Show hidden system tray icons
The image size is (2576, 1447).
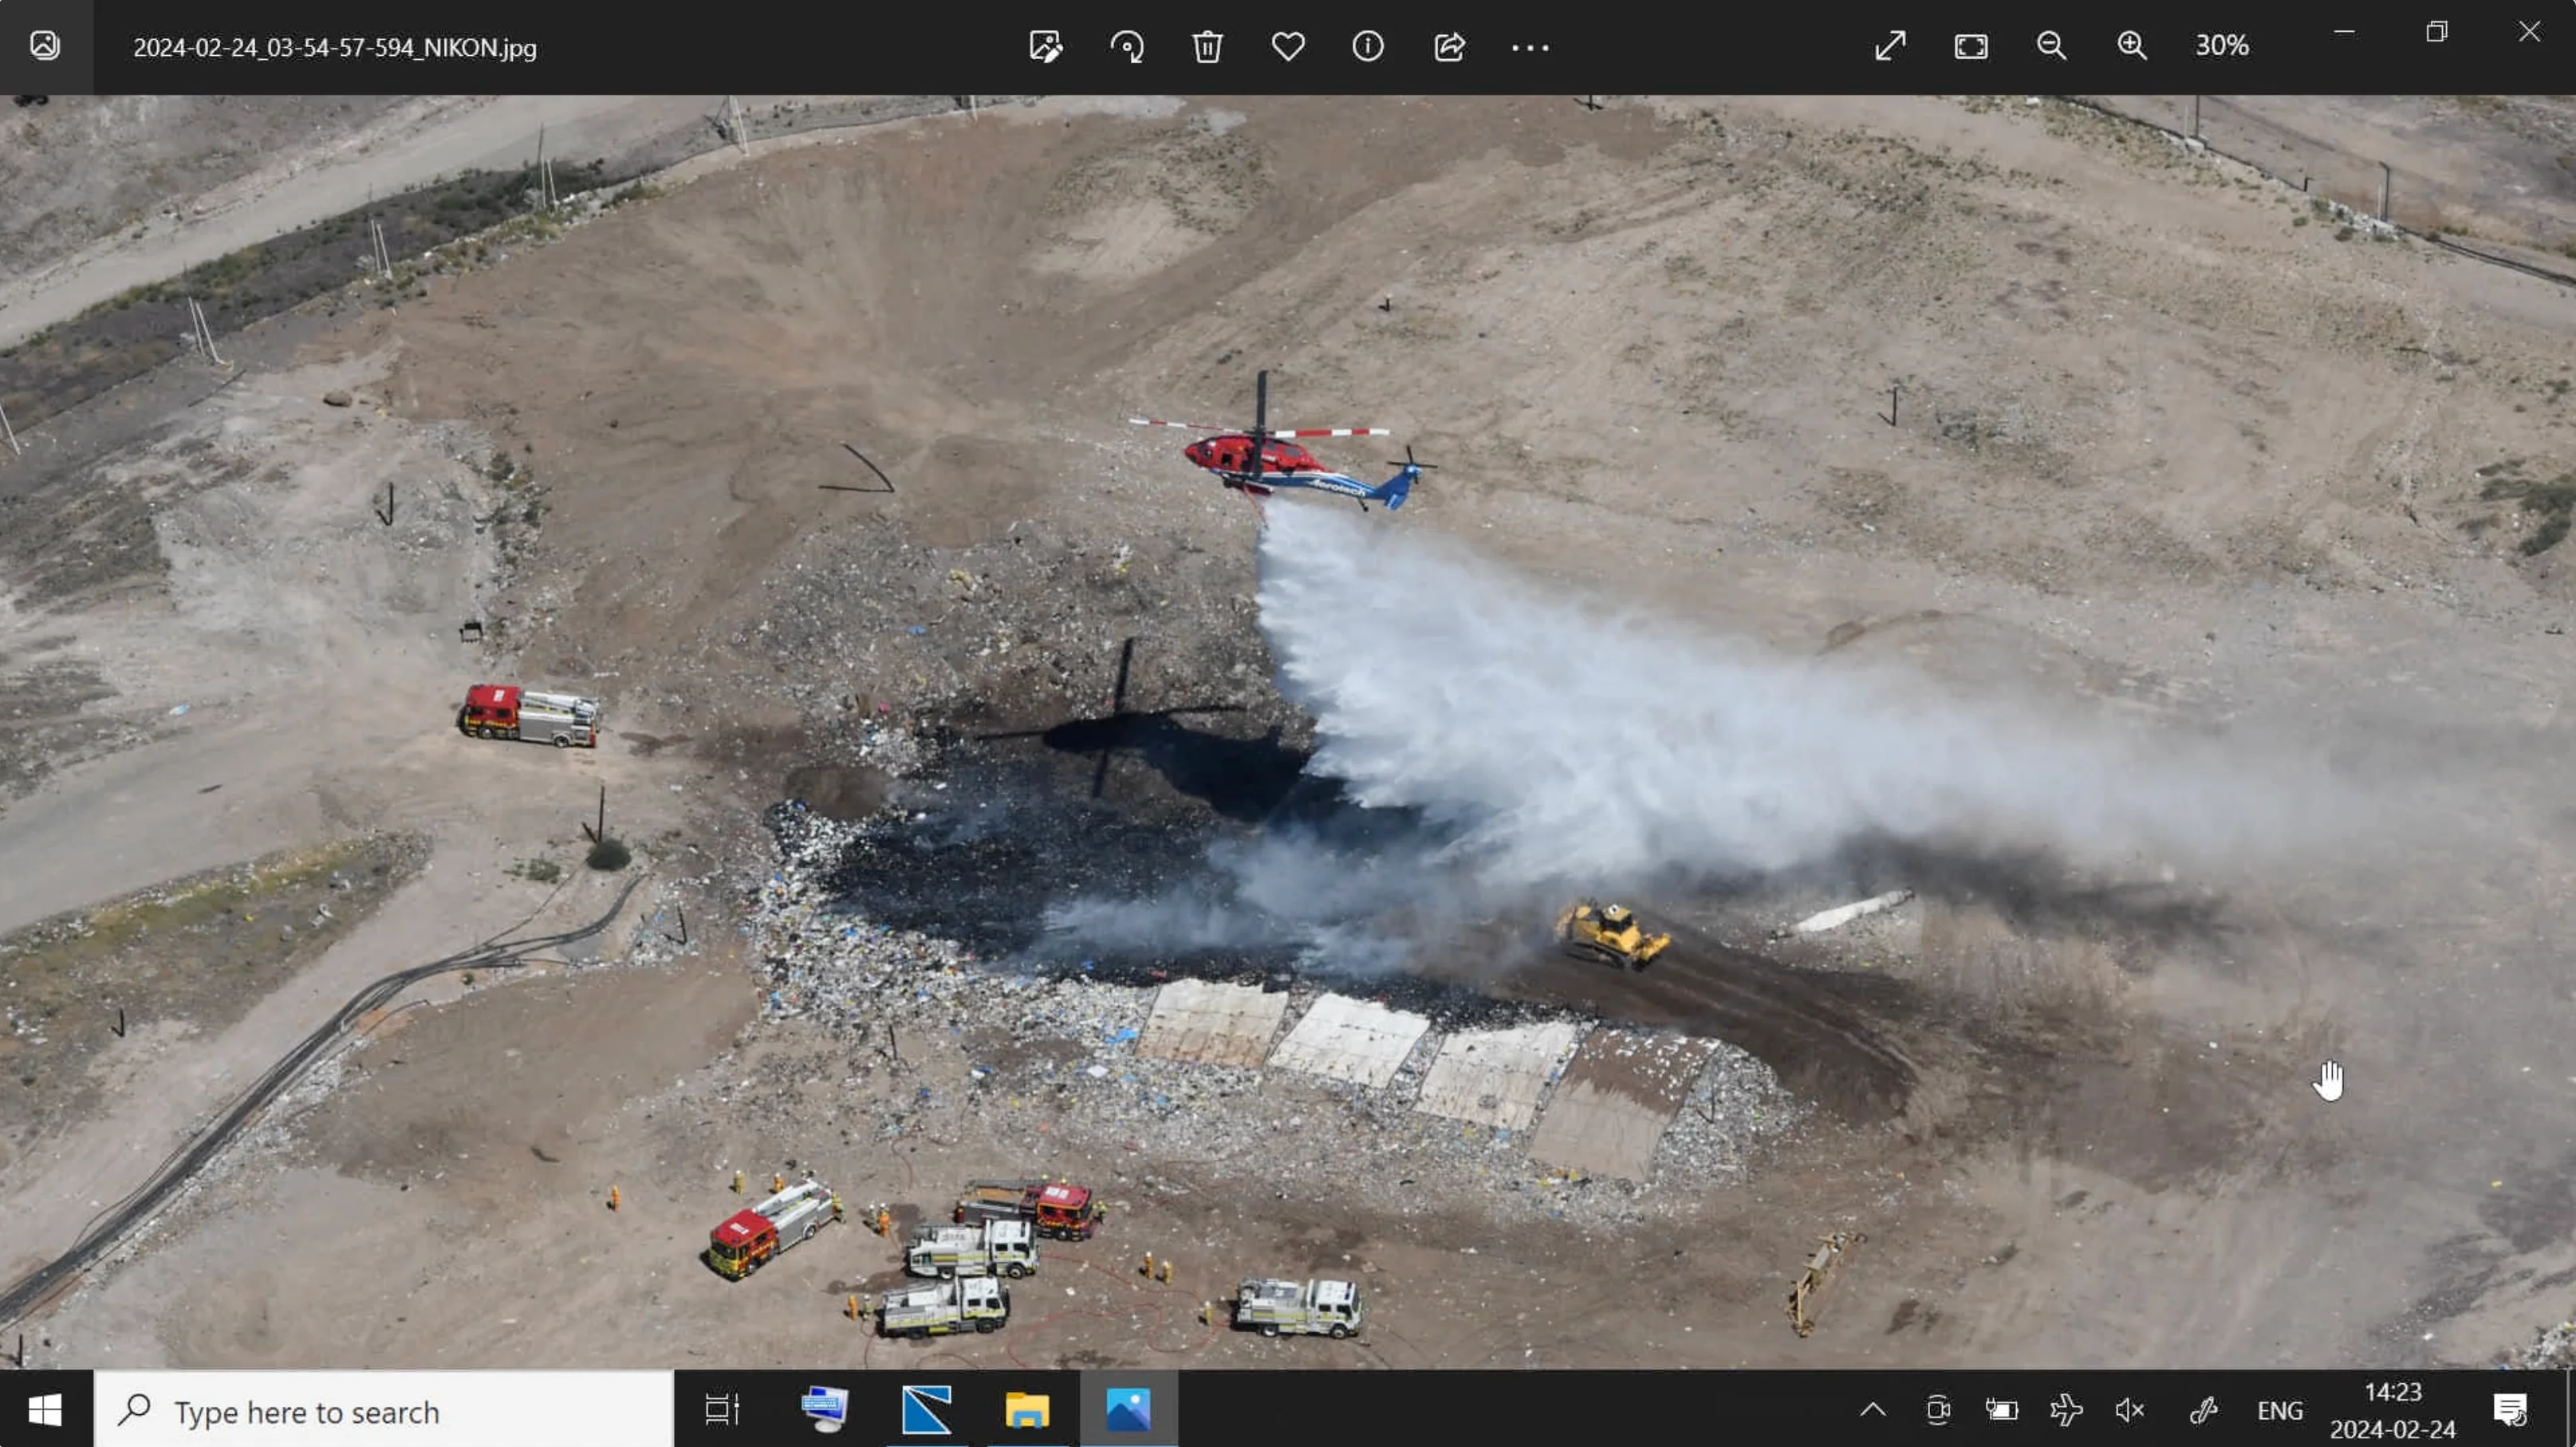tap(1872, 1410)
